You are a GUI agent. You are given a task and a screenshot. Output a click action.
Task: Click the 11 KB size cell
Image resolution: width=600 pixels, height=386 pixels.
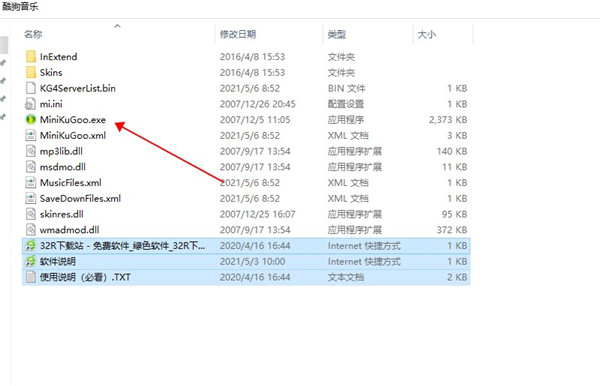[x=455, y=167]
